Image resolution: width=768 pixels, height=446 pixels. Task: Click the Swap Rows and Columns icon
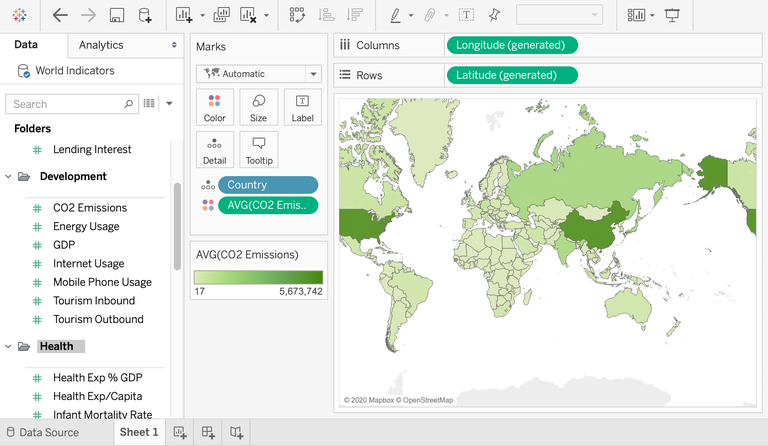[x=297, y=15]
